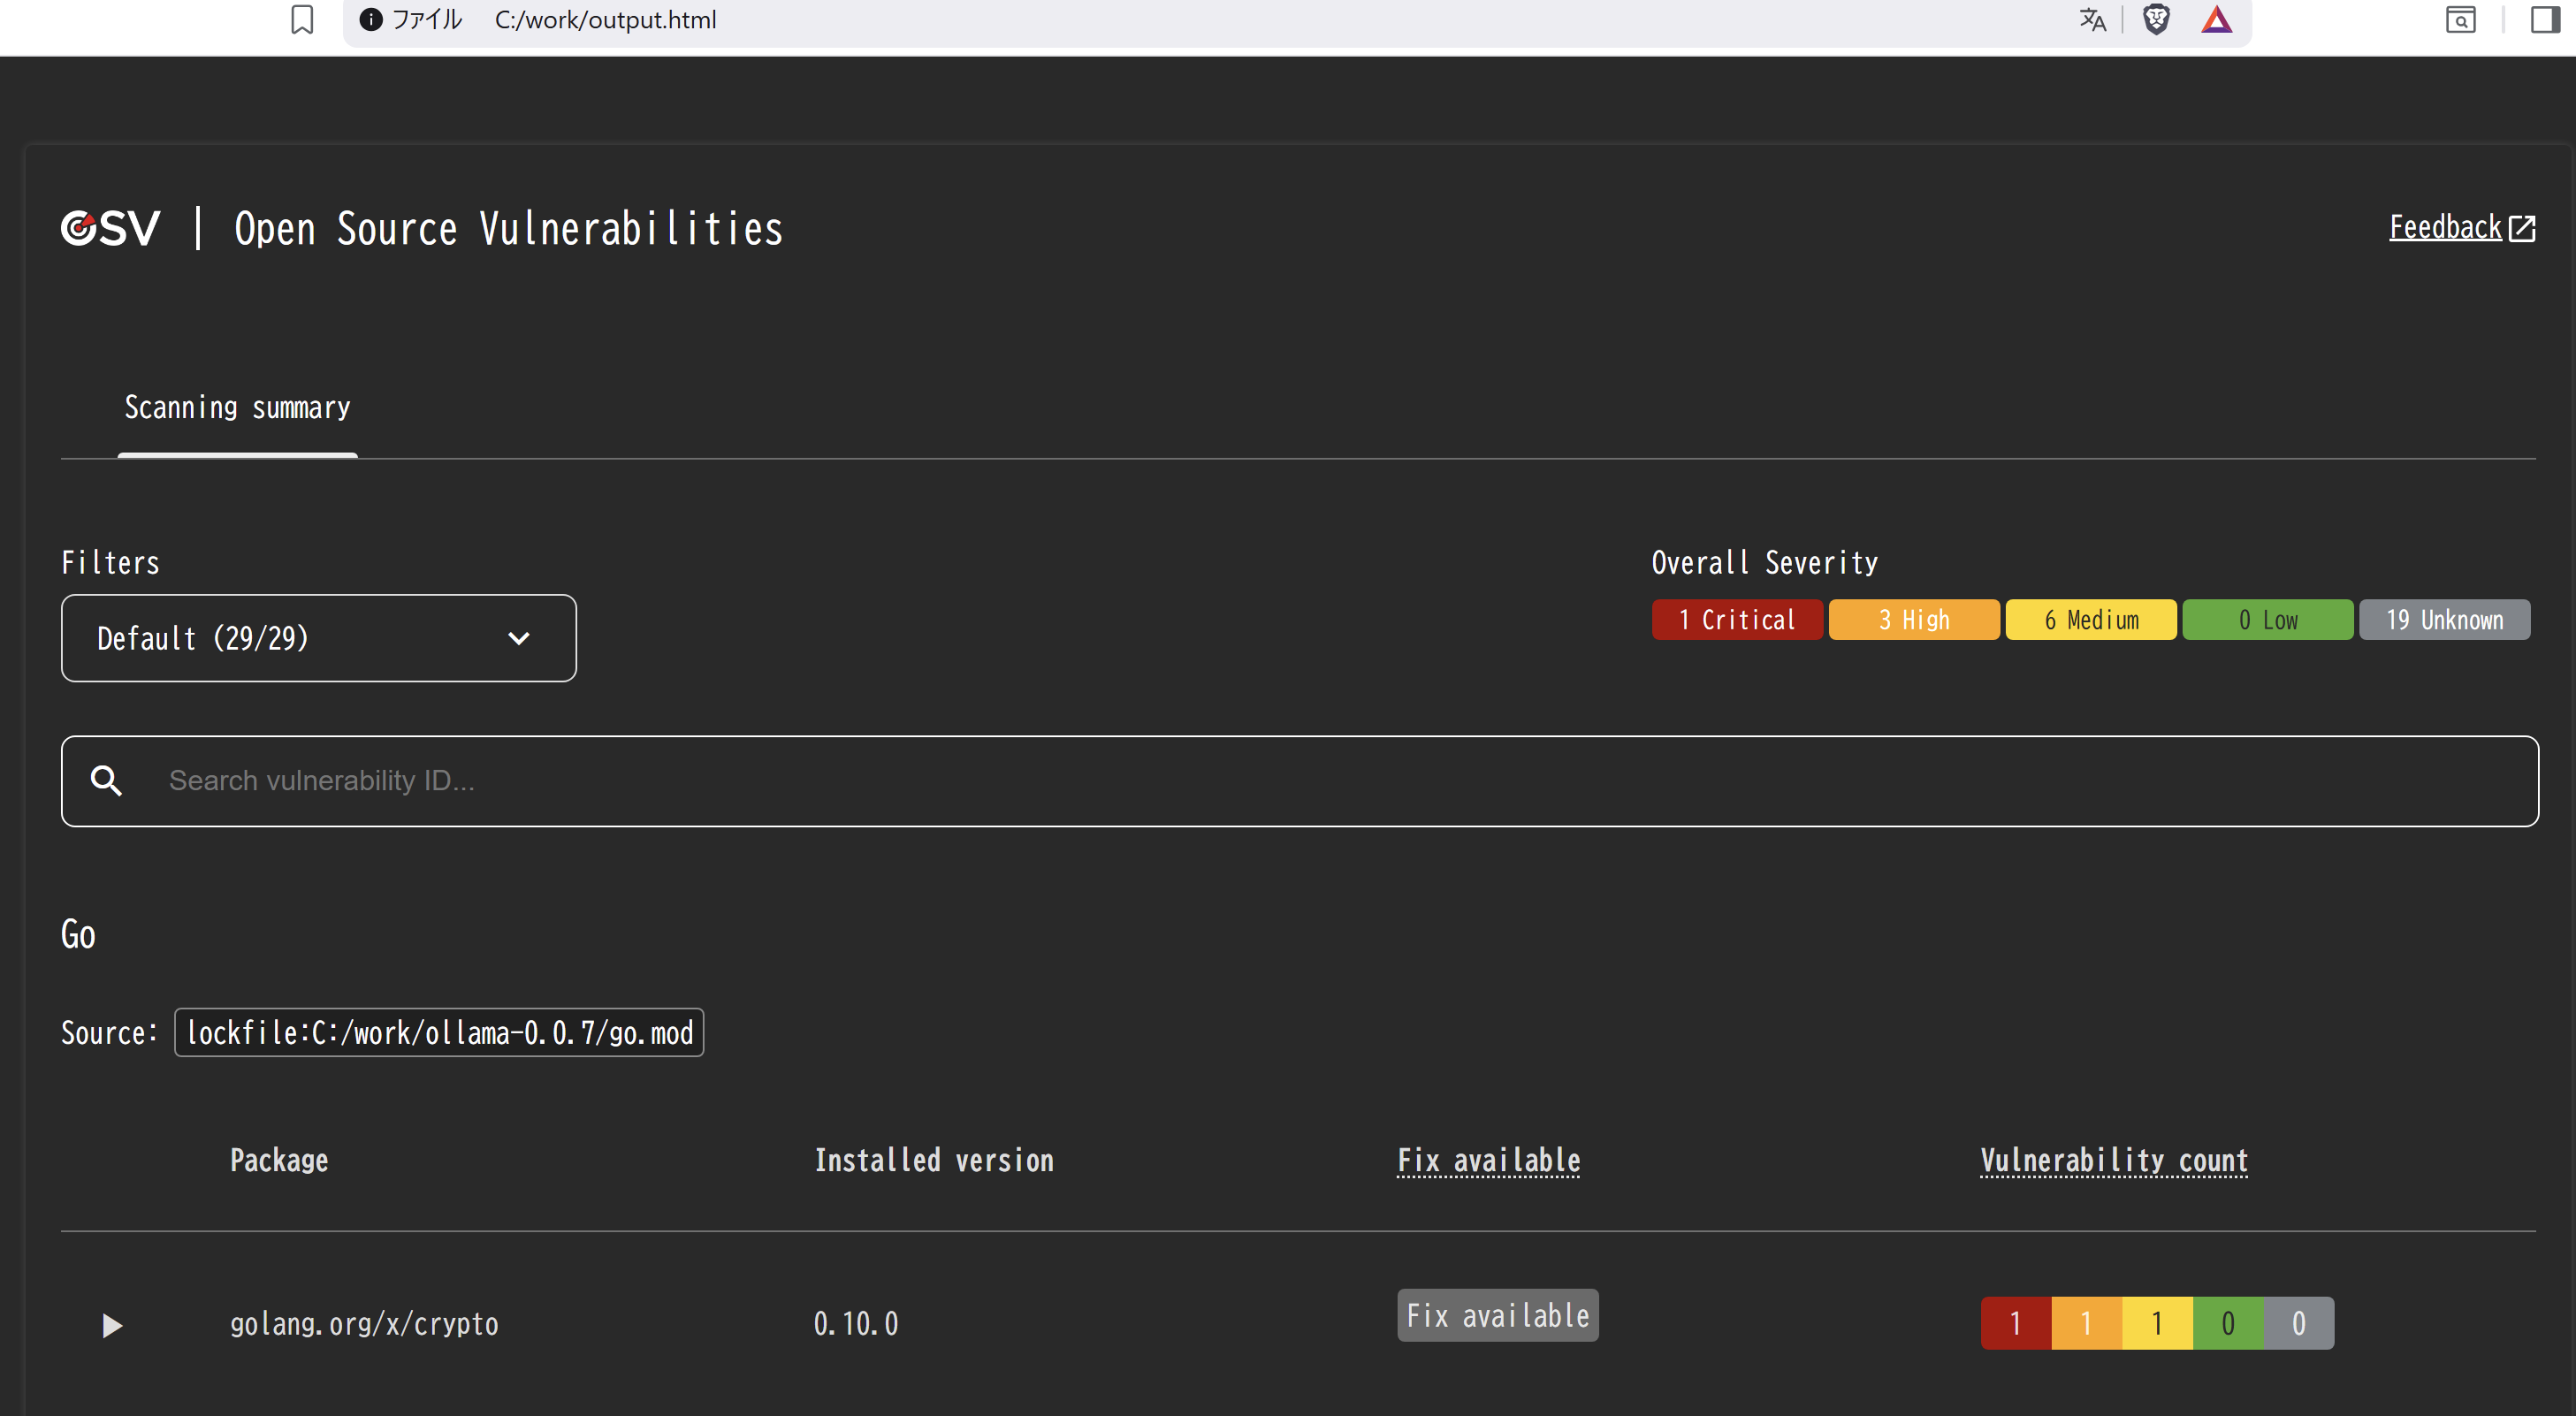Open the Feedback link
This screenshot has width=2576, height=1416.
coord(2445,228)
